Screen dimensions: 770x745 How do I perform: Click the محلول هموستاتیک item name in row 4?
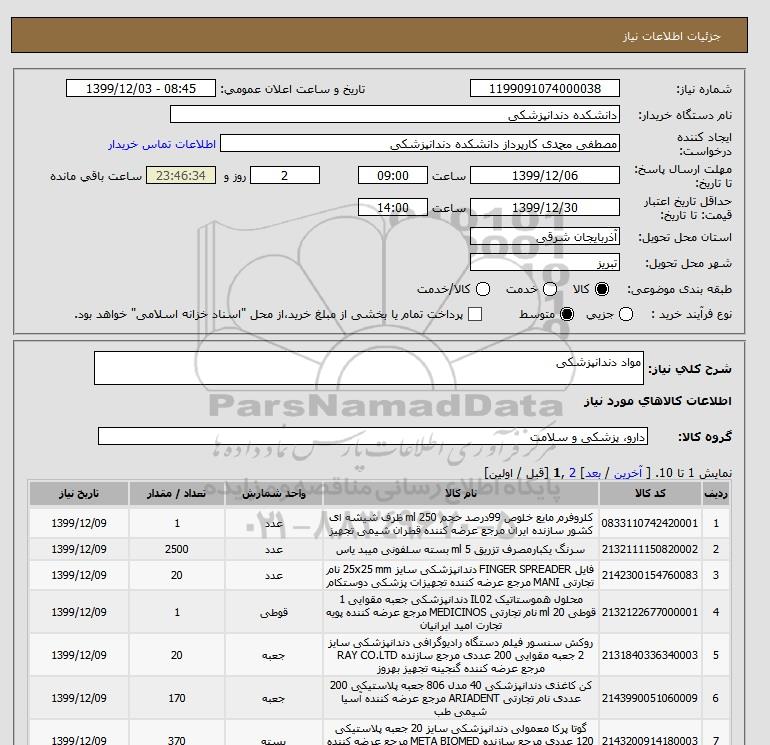461,612
